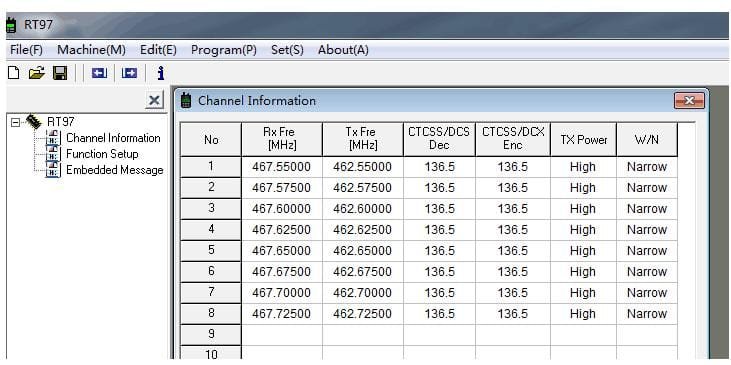Close the Channel Information window
The image size is (731, 365).
click(689, 101)
